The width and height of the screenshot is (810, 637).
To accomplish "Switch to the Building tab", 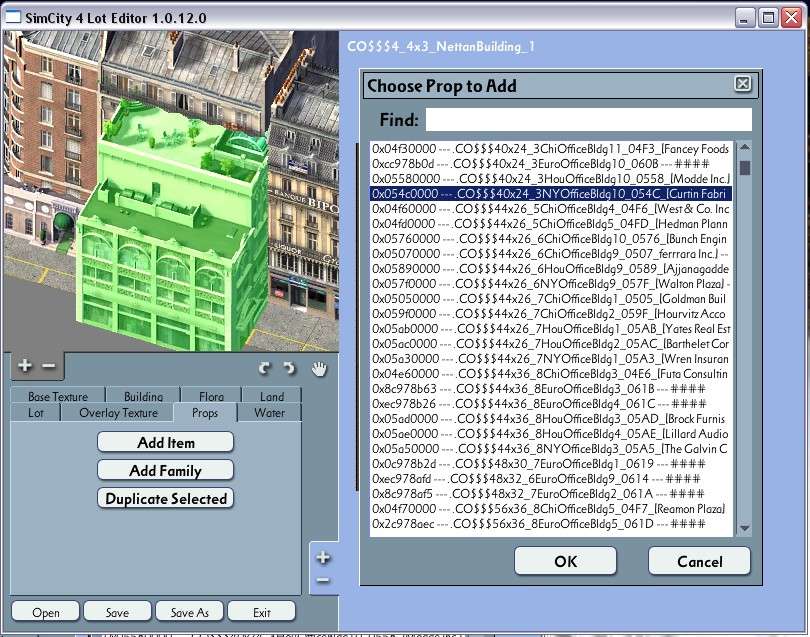I will pos(143,396).
